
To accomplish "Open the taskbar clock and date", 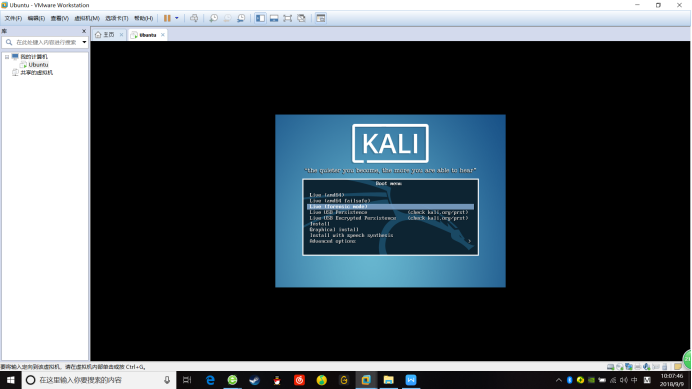I will pyautogui.click(x=672, y=380).
